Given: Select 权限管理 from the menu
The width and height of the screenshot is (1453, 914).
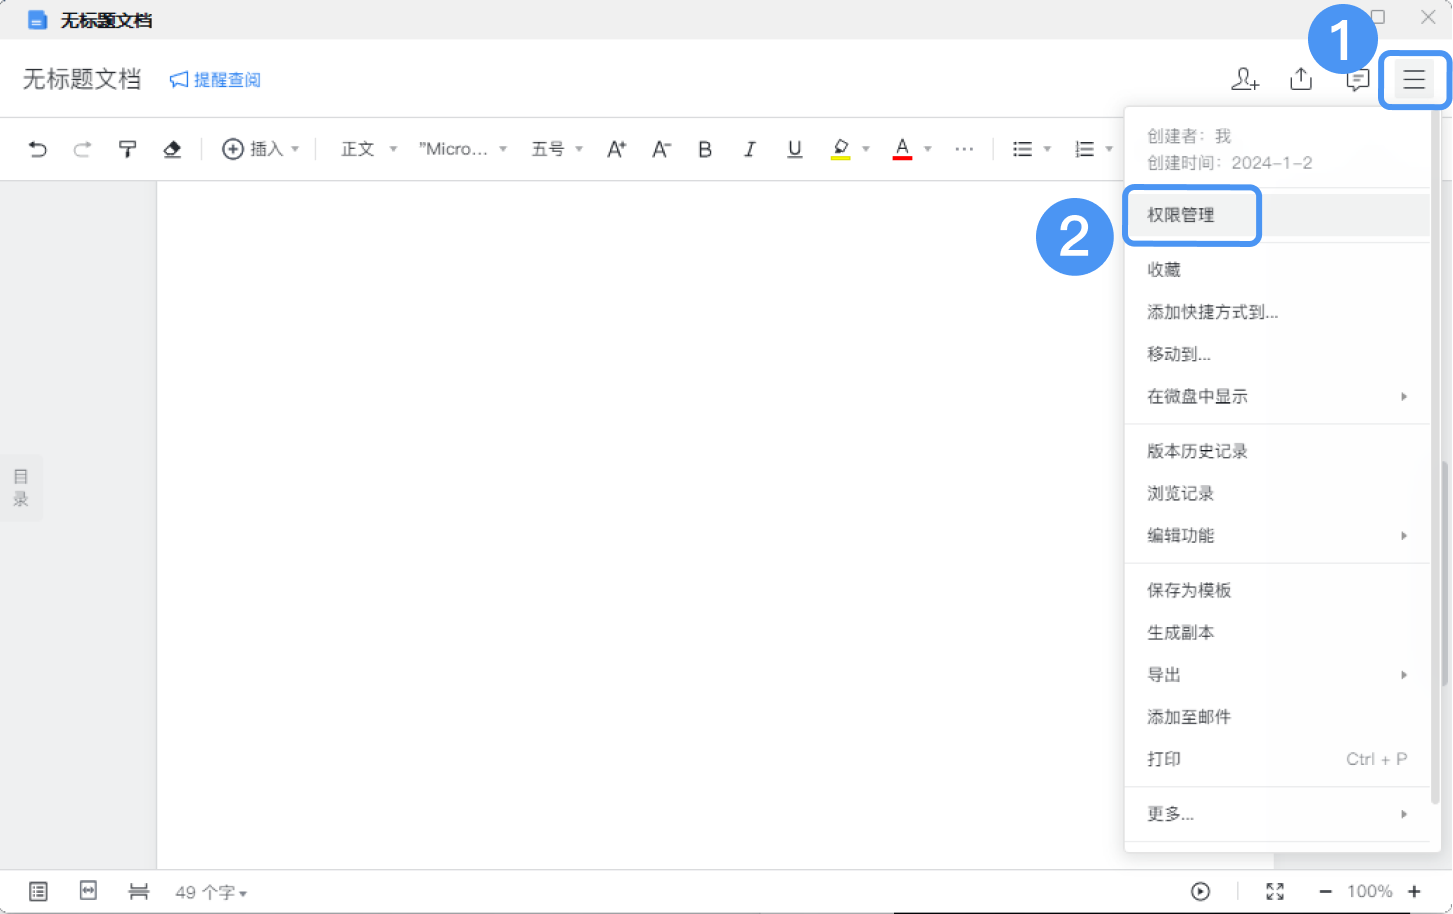Looking at the screenshot, I should click(1181, 215).
